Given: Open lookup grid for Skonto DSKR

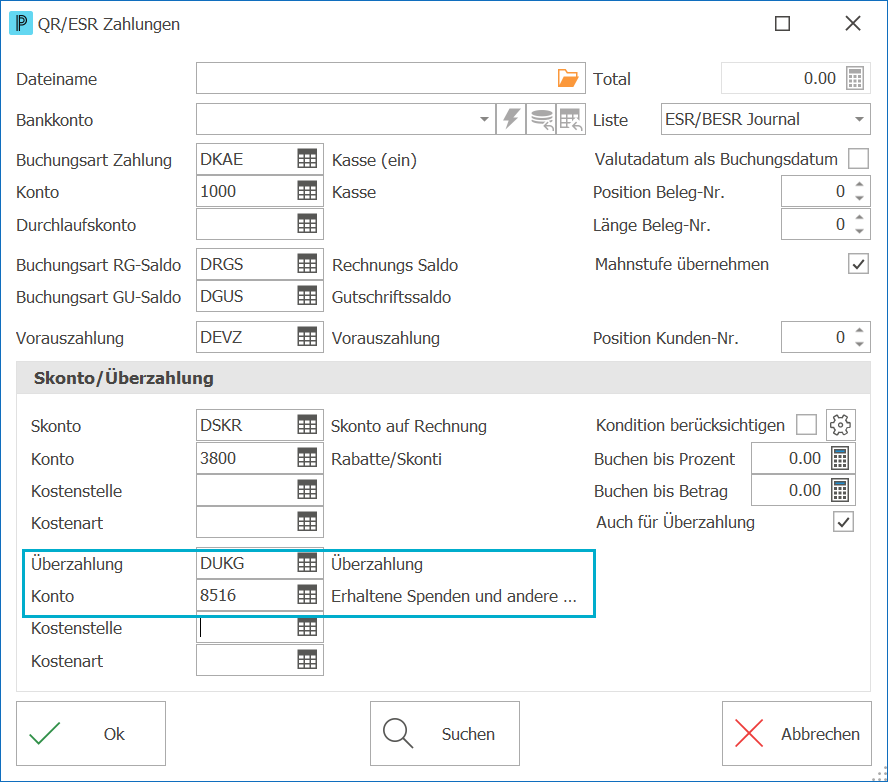Looking at the screenshot, I should click(x=307, y=425).
